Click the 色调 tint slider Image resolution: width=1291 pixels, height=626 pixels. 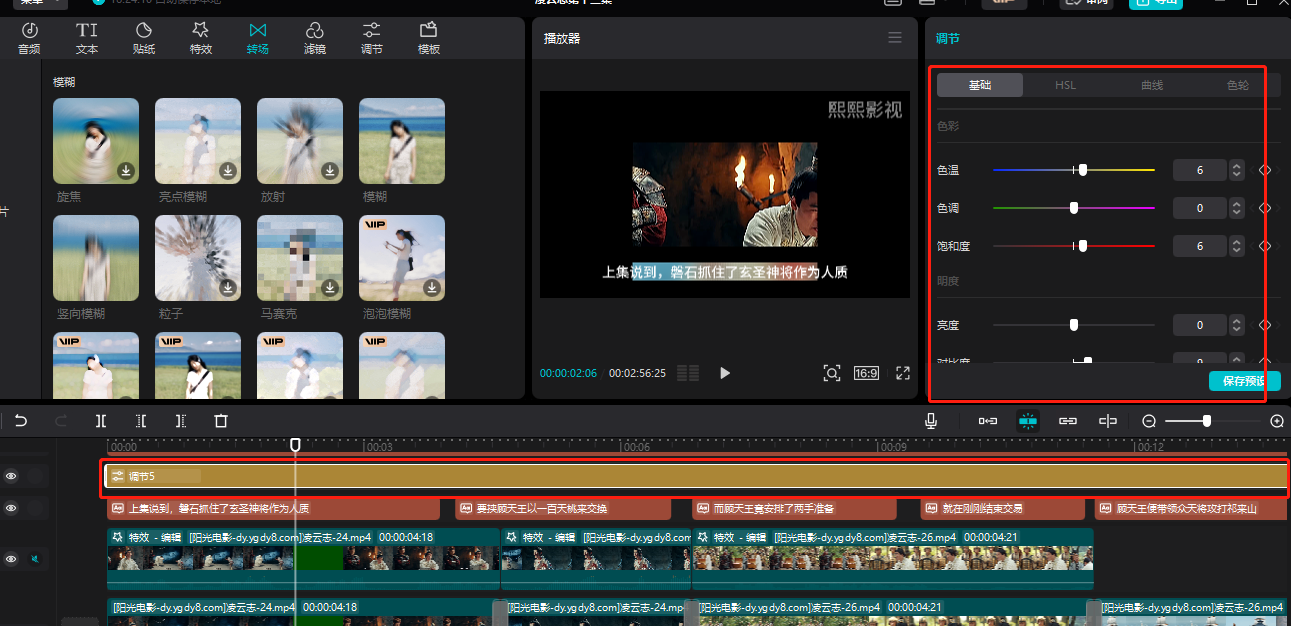pos(1074,208)
